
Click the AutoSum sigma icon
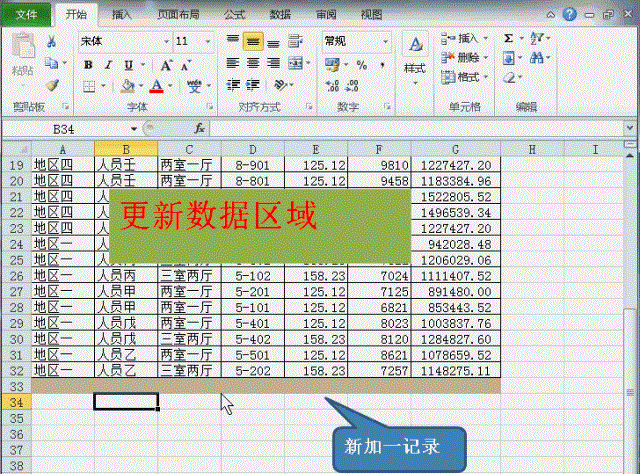tap(509, 38)
